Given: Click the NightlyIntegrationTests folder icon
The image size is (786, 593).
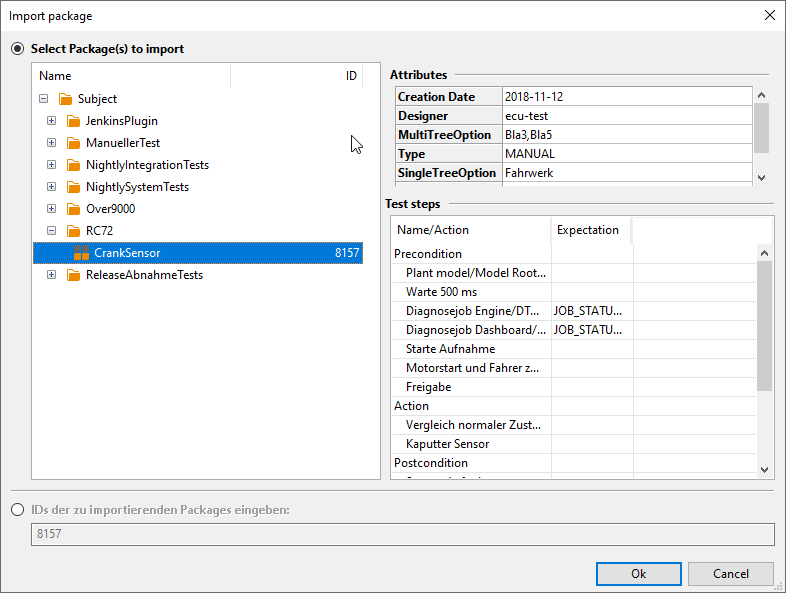Looking at the screenshot, I should coord(73,165).
